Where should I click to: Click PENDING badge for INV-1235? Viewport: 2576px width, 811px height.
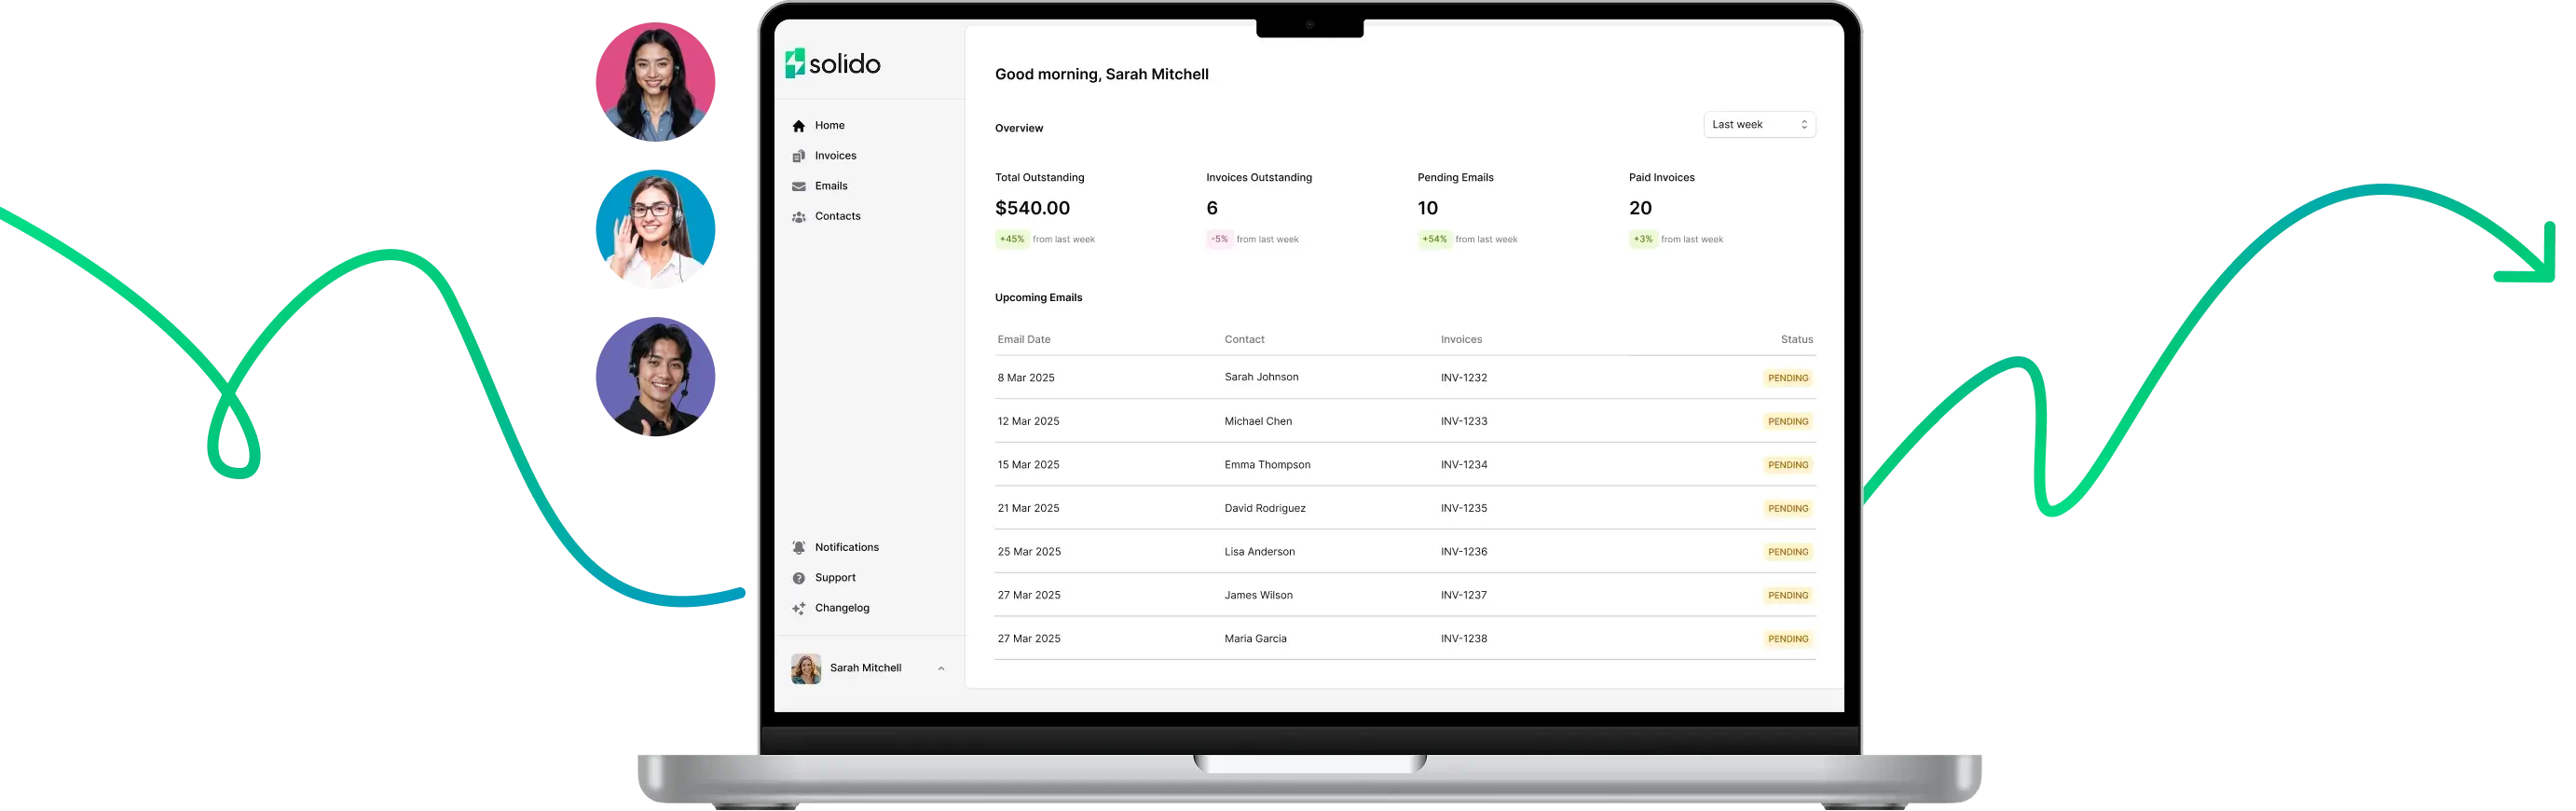click(1787, 509)
